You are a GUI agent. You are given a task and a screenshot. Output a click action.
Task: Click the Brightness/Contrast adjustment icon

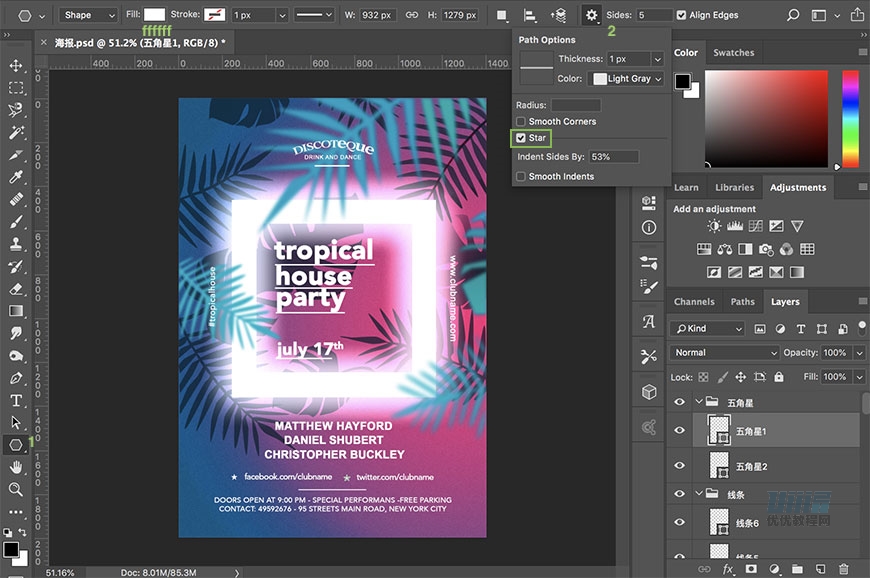(x=714, y=227)
